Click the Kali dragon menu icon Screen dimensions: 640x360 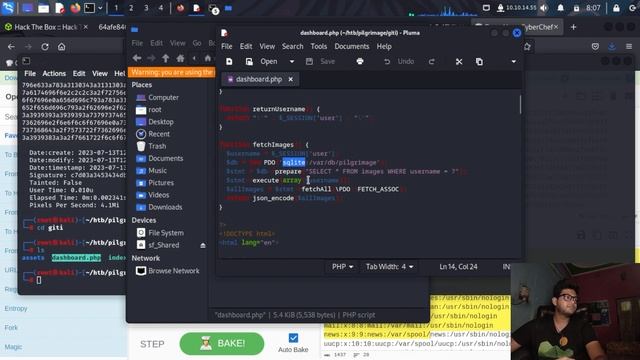[x=8, y=8]
